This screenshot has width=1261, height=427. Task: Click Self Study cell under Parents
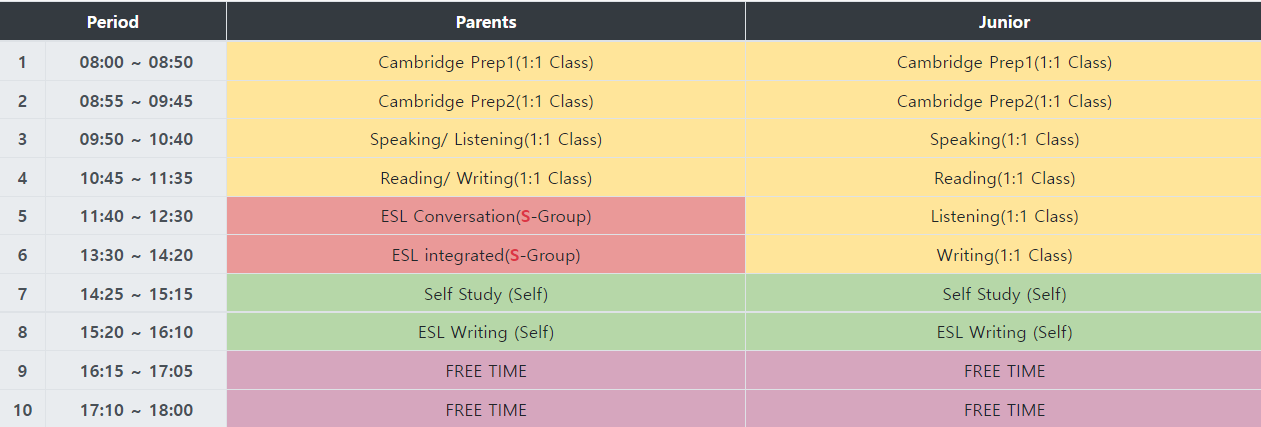tap(486, 294)
